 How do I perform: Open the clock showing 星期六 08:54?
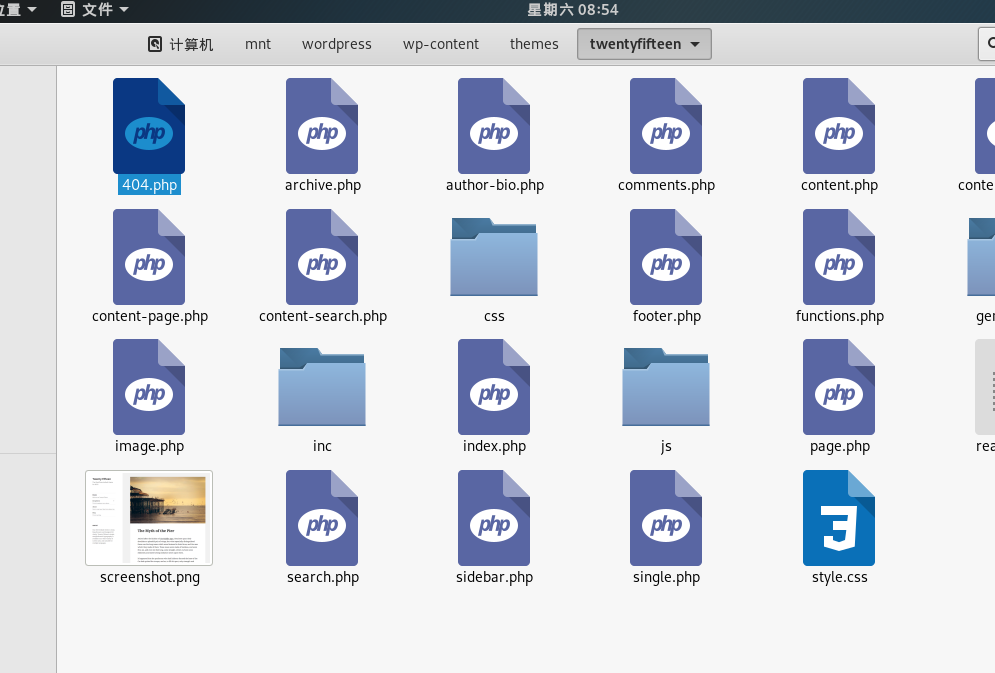(x=572, y=10)
